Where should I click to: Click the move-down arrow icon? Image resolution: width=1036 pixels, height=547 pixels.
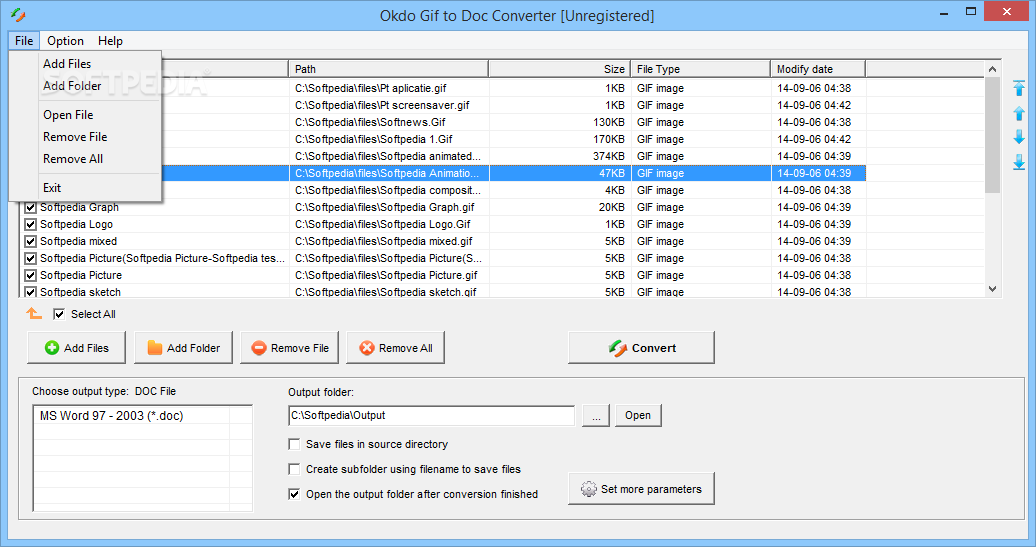tap(1019, 137)
